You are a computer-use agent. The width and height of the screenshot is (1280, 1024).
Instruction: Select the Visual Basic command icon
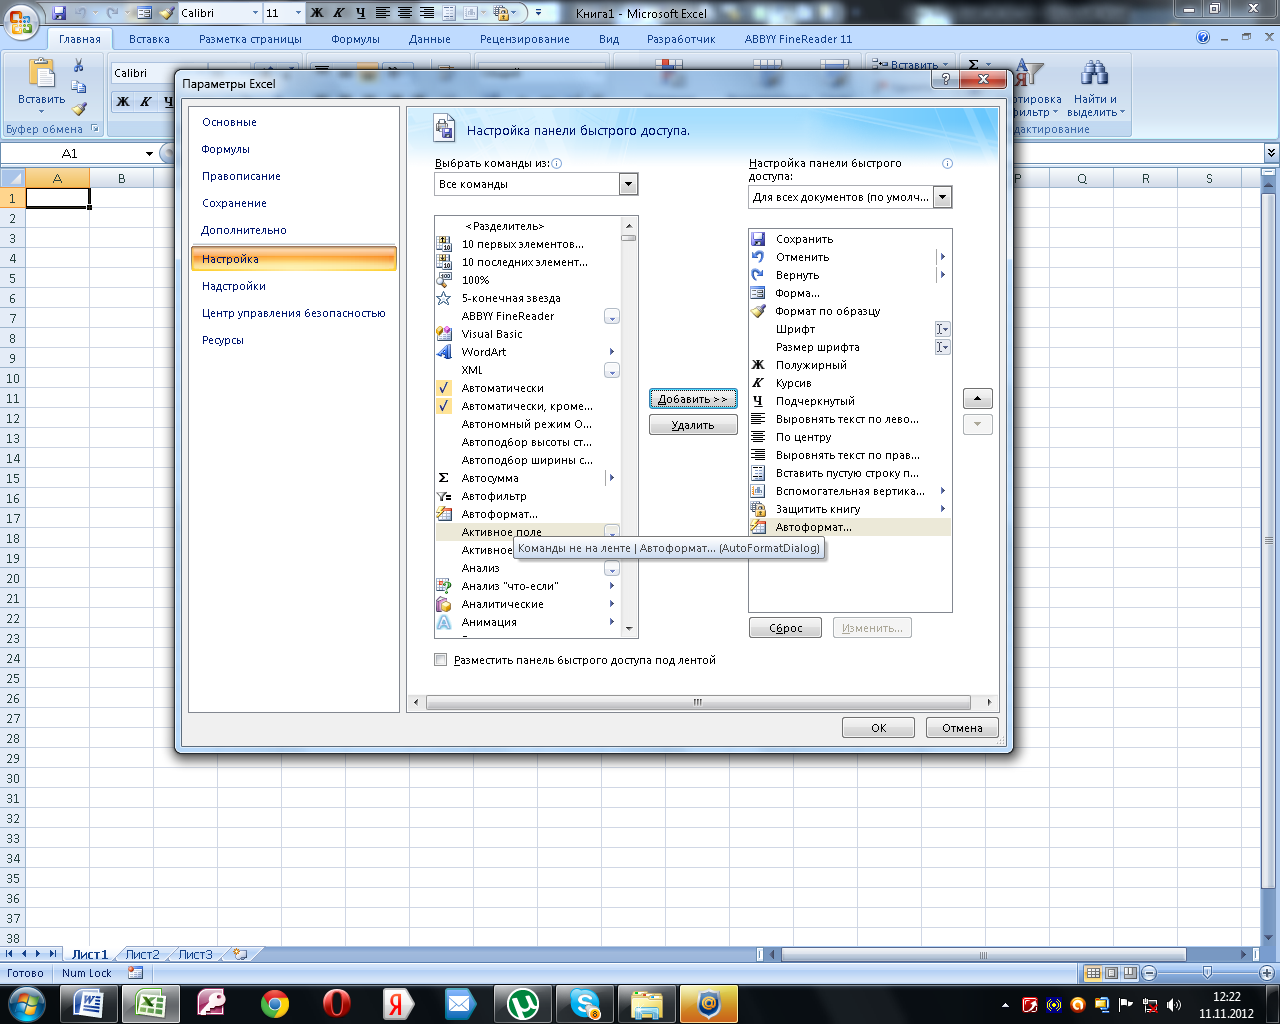(444, 334)
